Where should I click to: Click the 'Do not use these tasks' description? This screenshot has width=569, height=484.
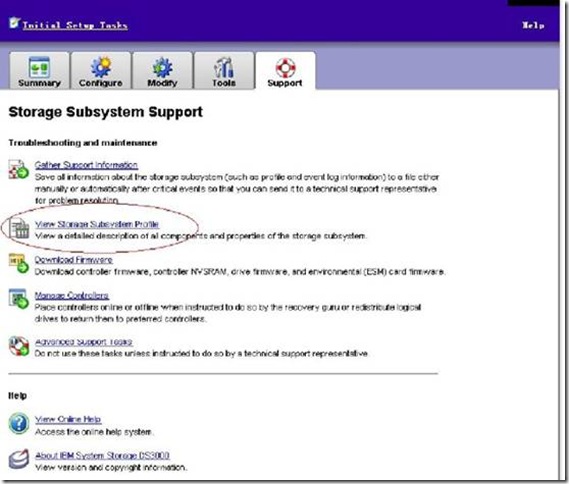tap(202, 353)
